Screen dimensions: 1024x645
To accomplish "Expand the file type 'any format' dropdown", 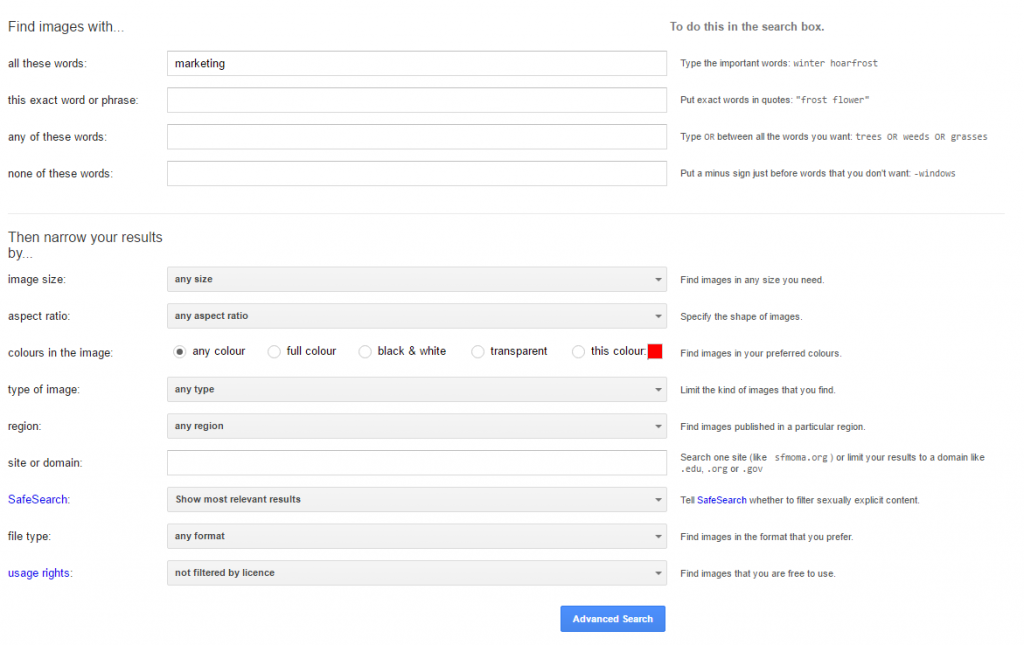I will pyautogui.click(x=417, y=537).
